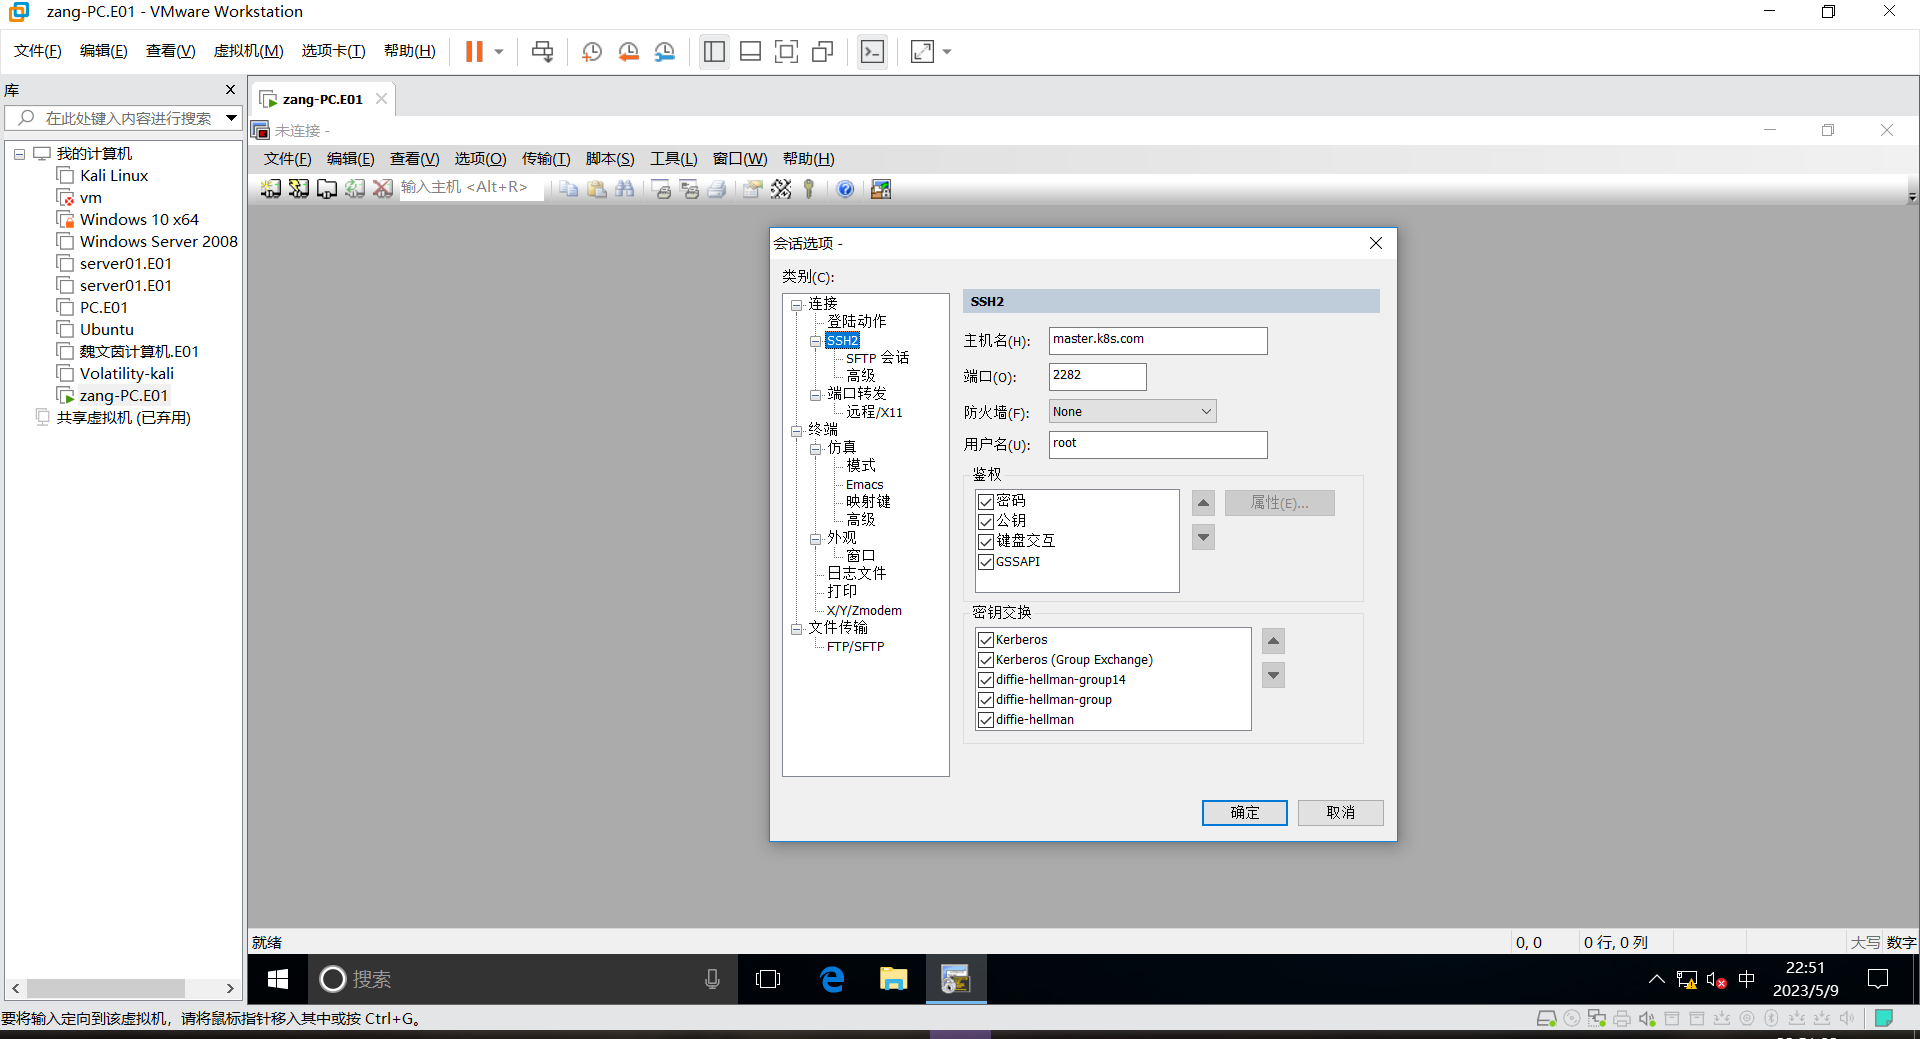Open VMware 选项卡(T) menu
Viewport: 1920px width, 1039px height.
click(x=333, y=51)
